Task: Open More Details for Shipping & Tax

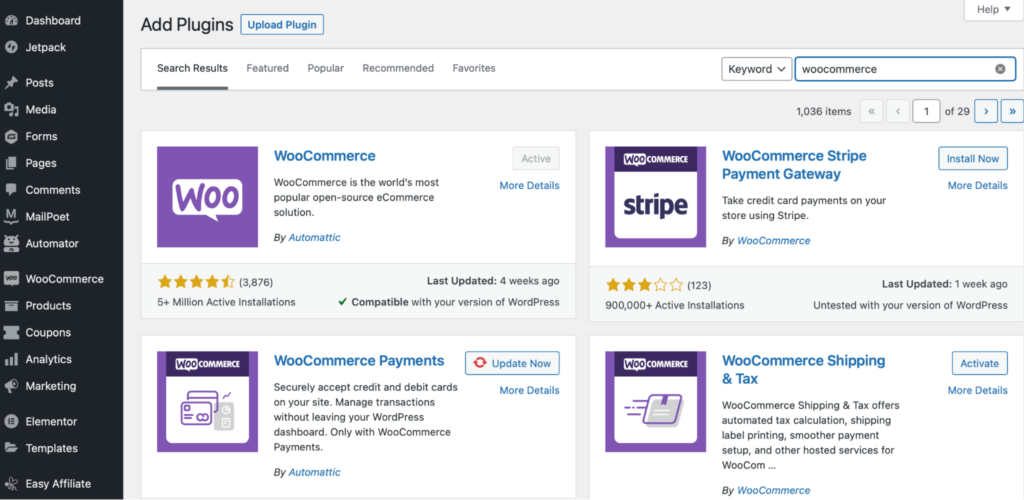Action: pos(978,390)
